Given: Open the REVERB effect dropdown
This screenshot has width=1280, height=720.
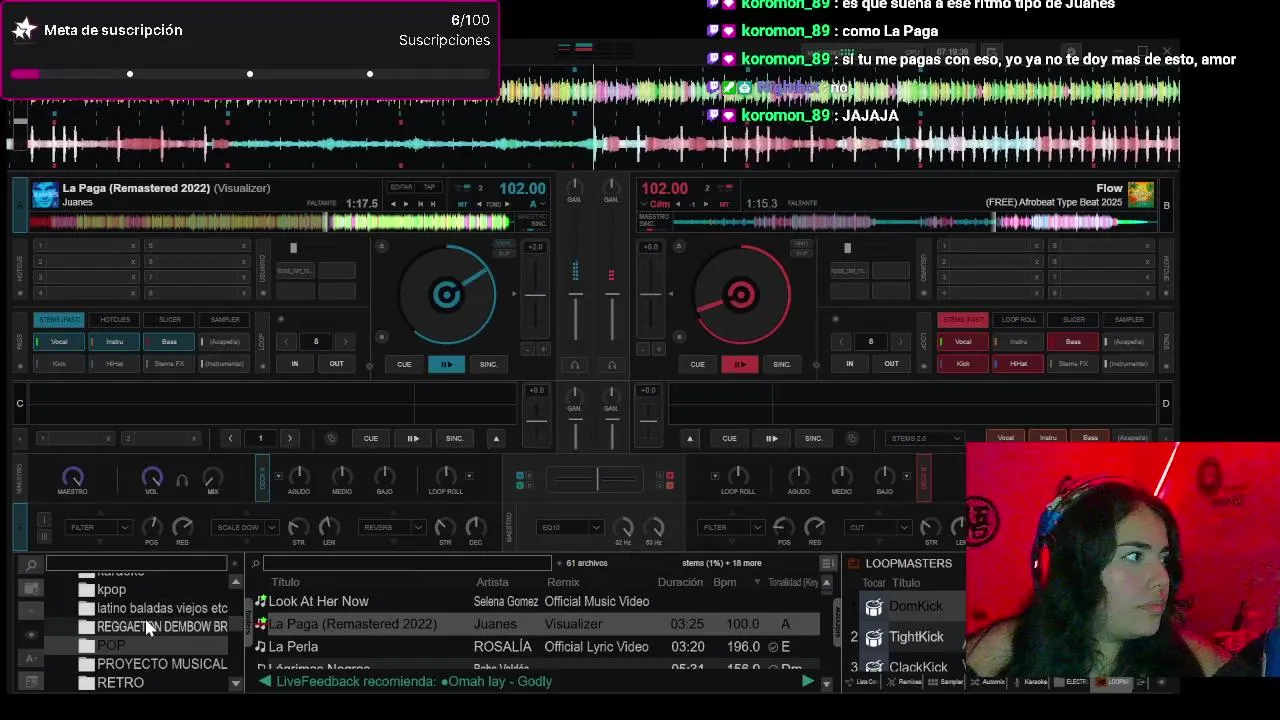Looking at the screenshot, I should [391, 527].
